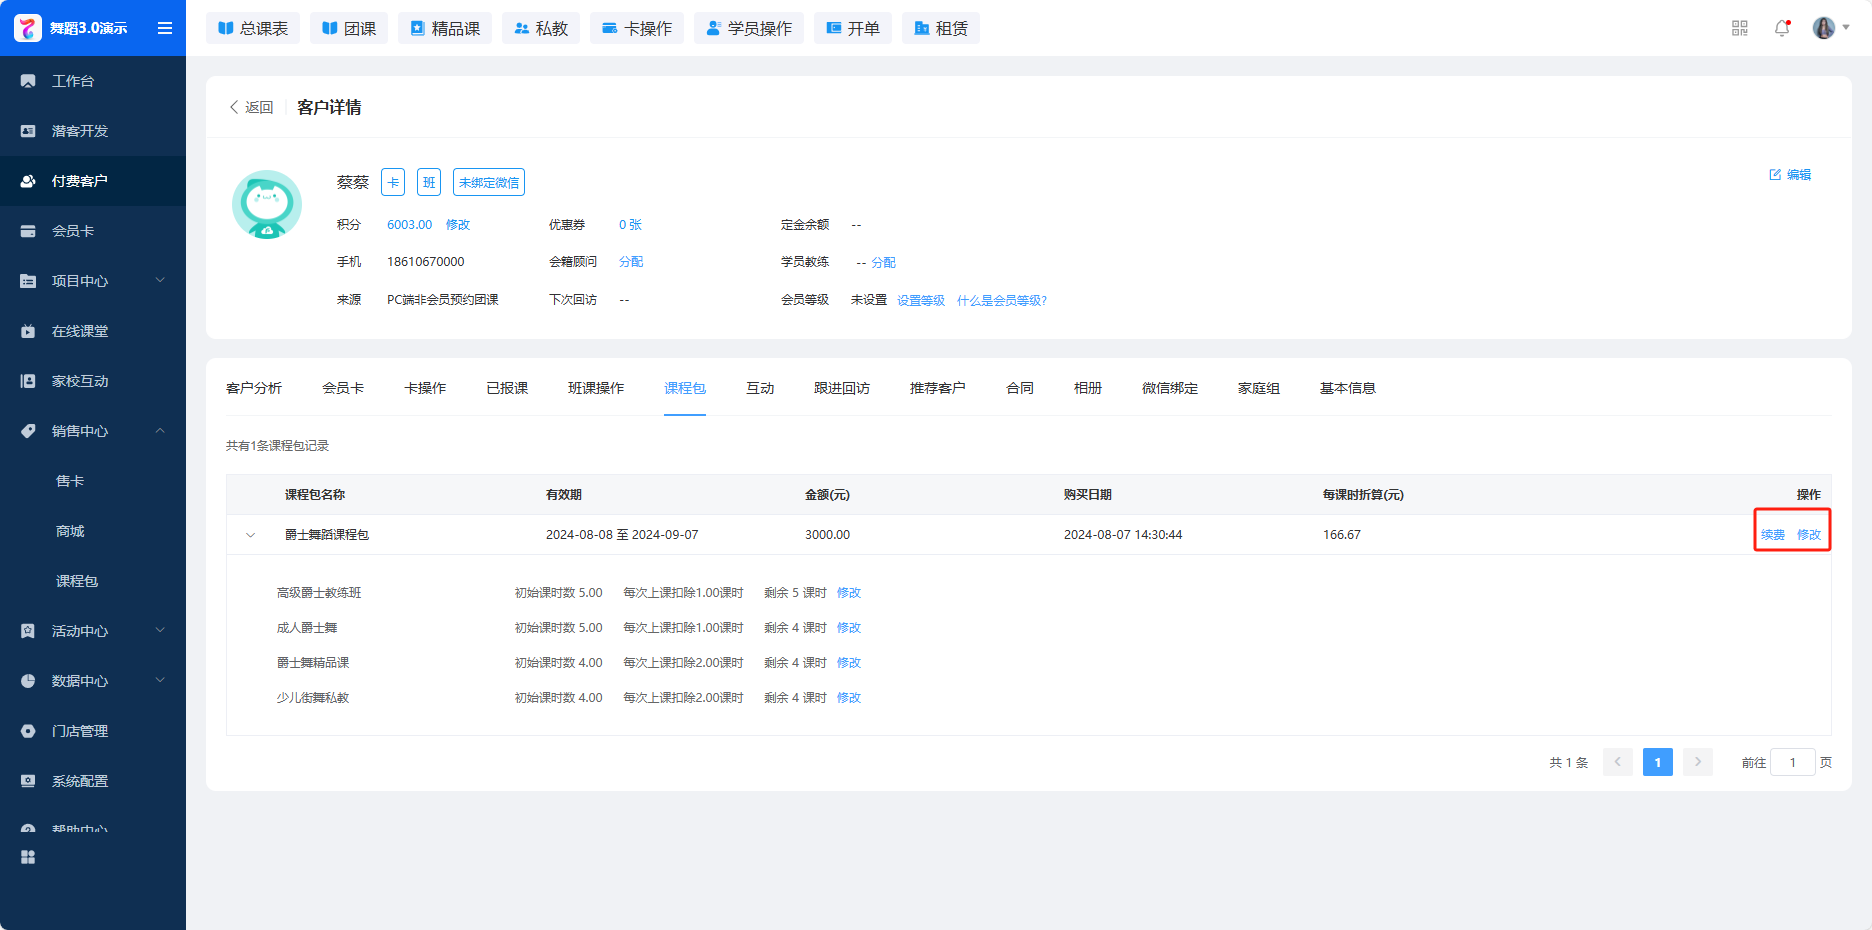This screenshot has width=1872, height=930.
Task: Click the page number input field
Action: 1792,763
